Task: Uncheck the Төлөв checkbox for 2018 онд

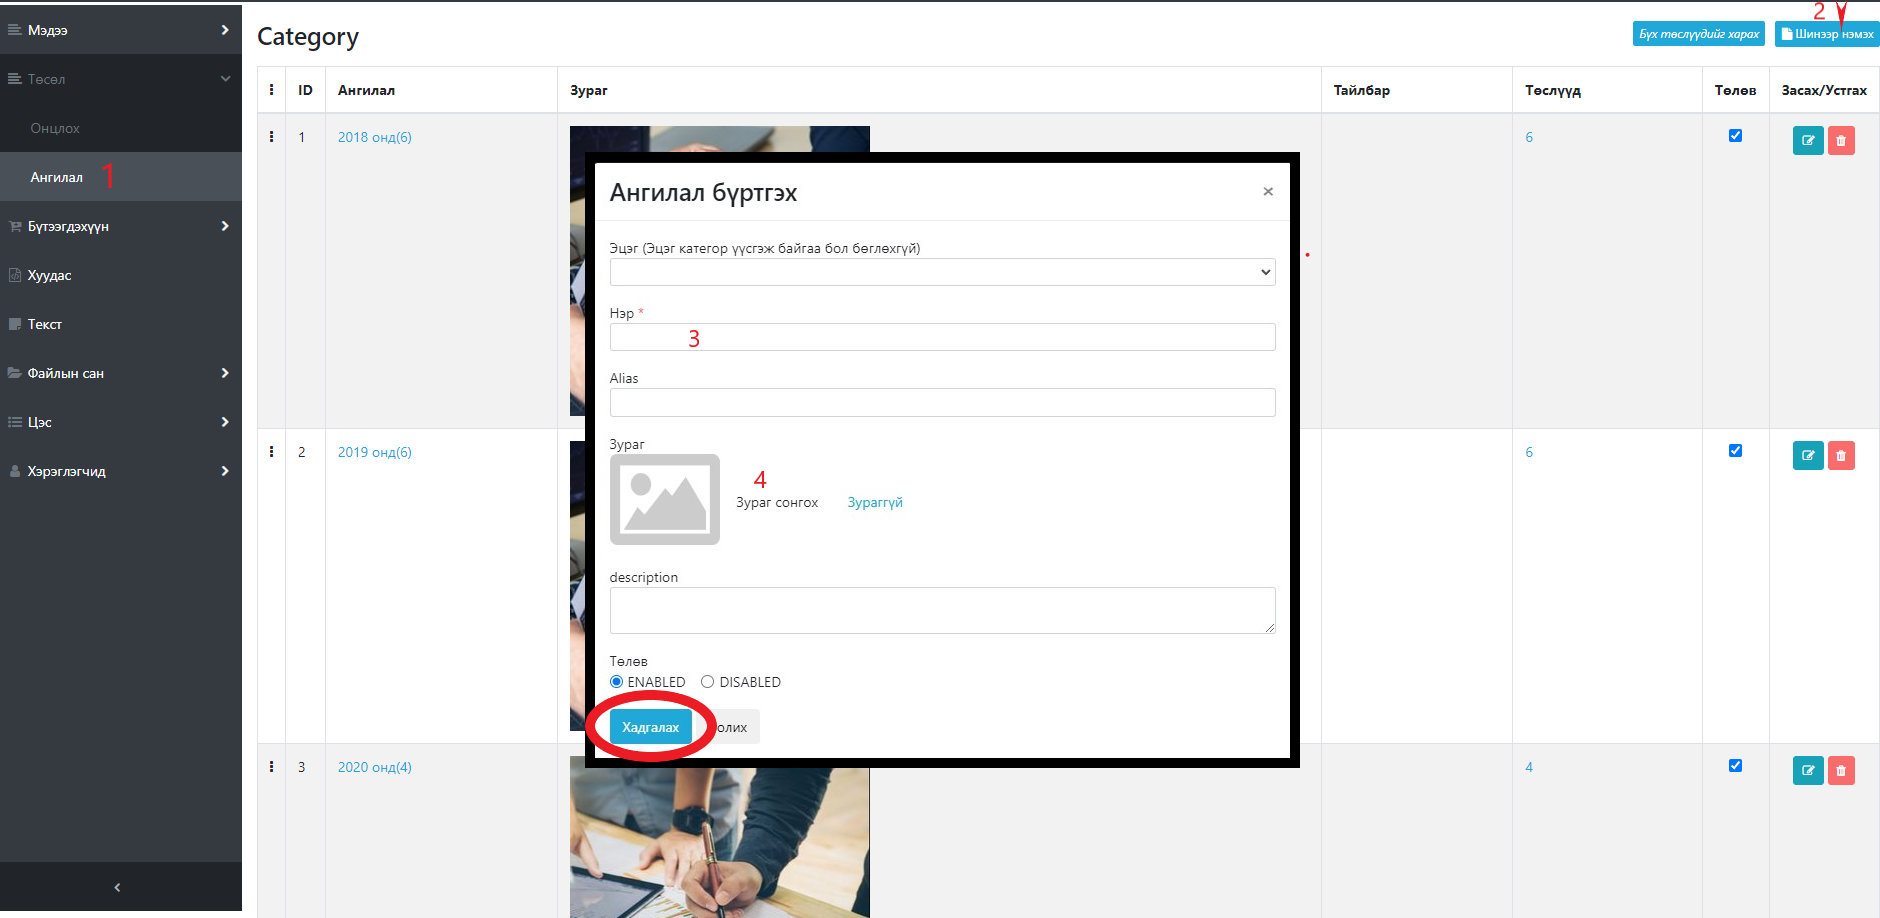Action: pos(1735,136)
